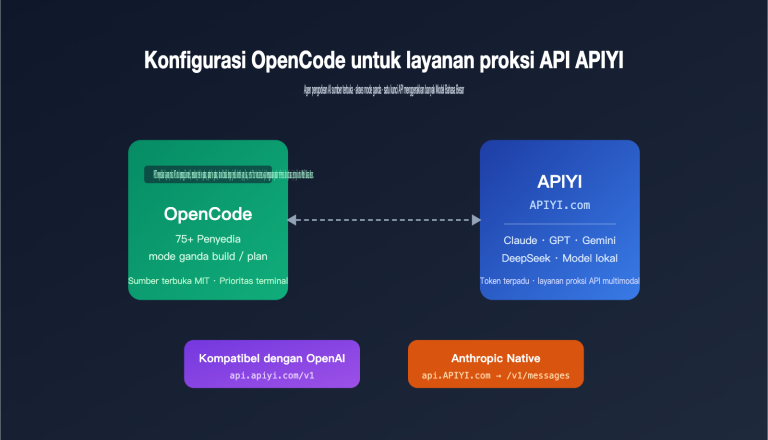The width and height of the screenshot is (768, 440).
Task: Click the "Kompatibel dengan OpenAI" purple box label
Action: (x=272, y=358)
